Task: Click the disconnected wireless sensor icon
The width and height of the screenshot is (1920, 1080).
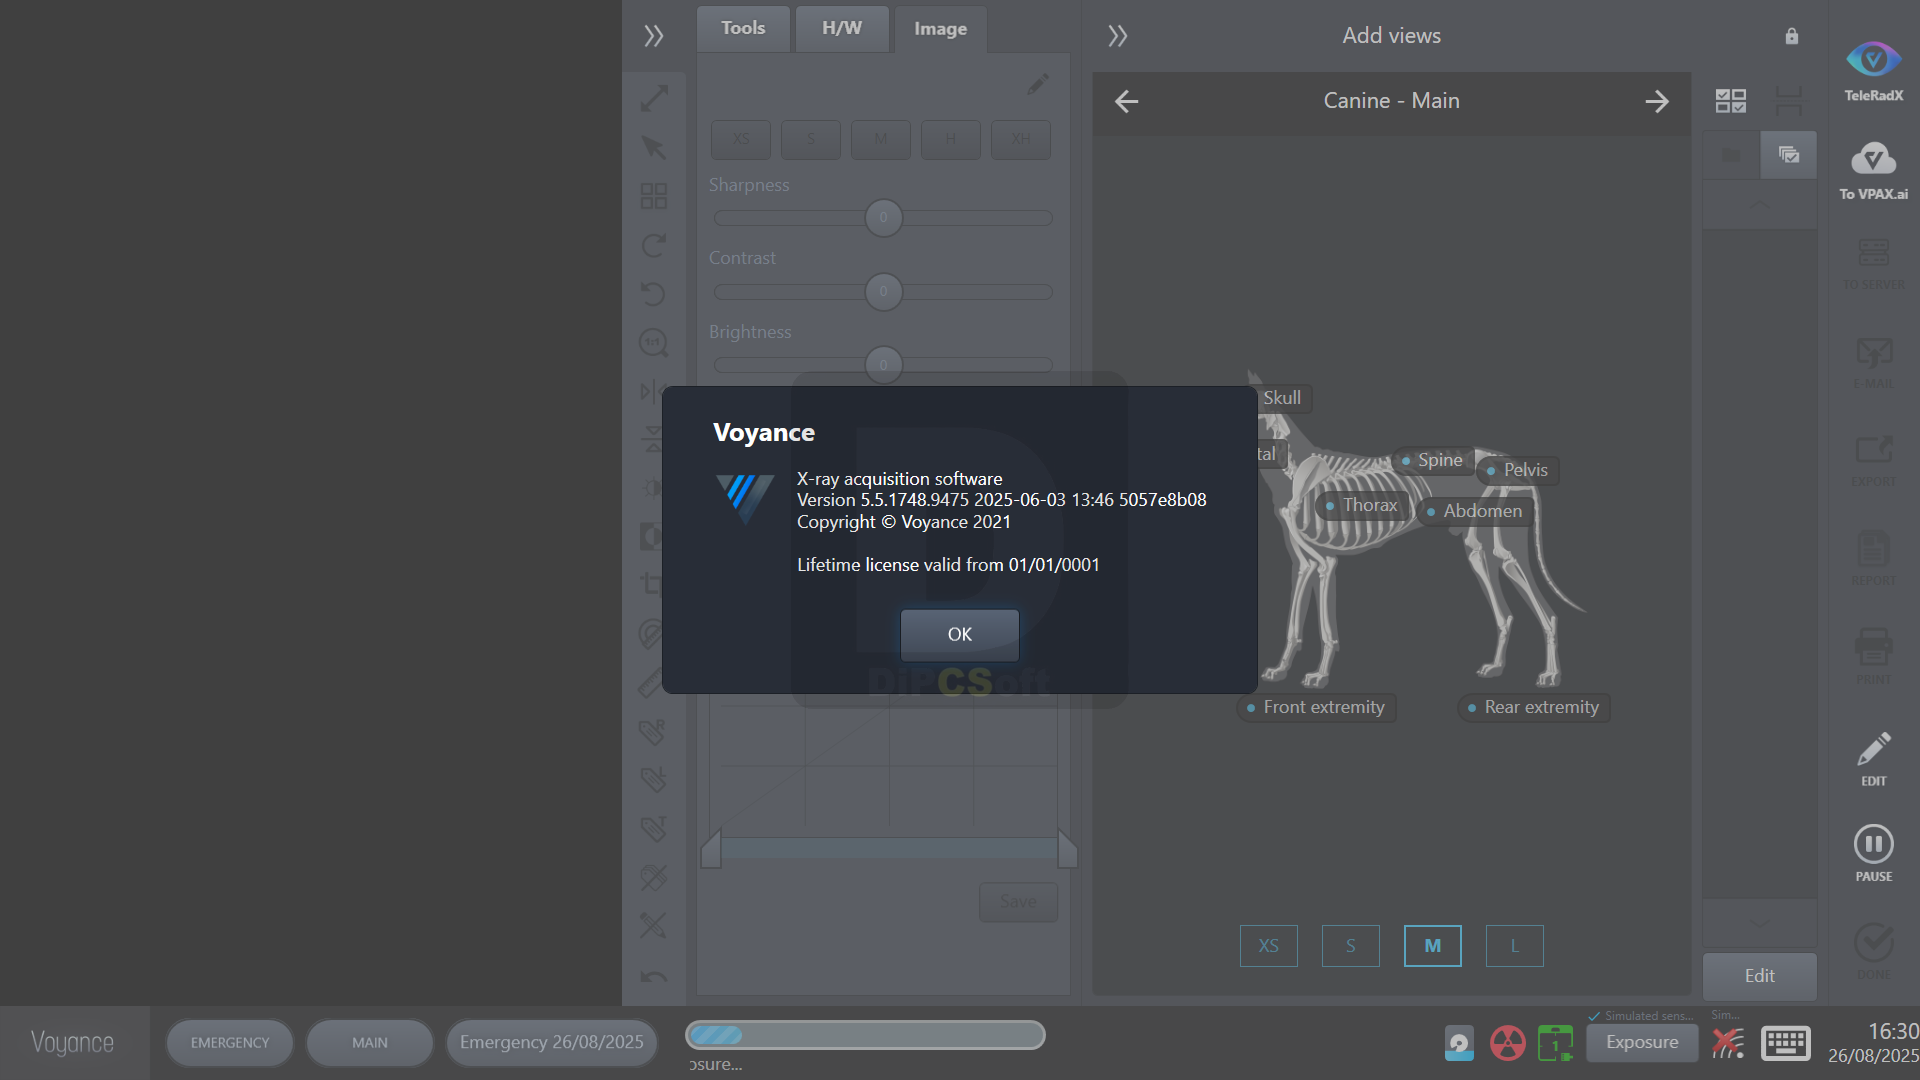Action: (x=1728, y=1043)
